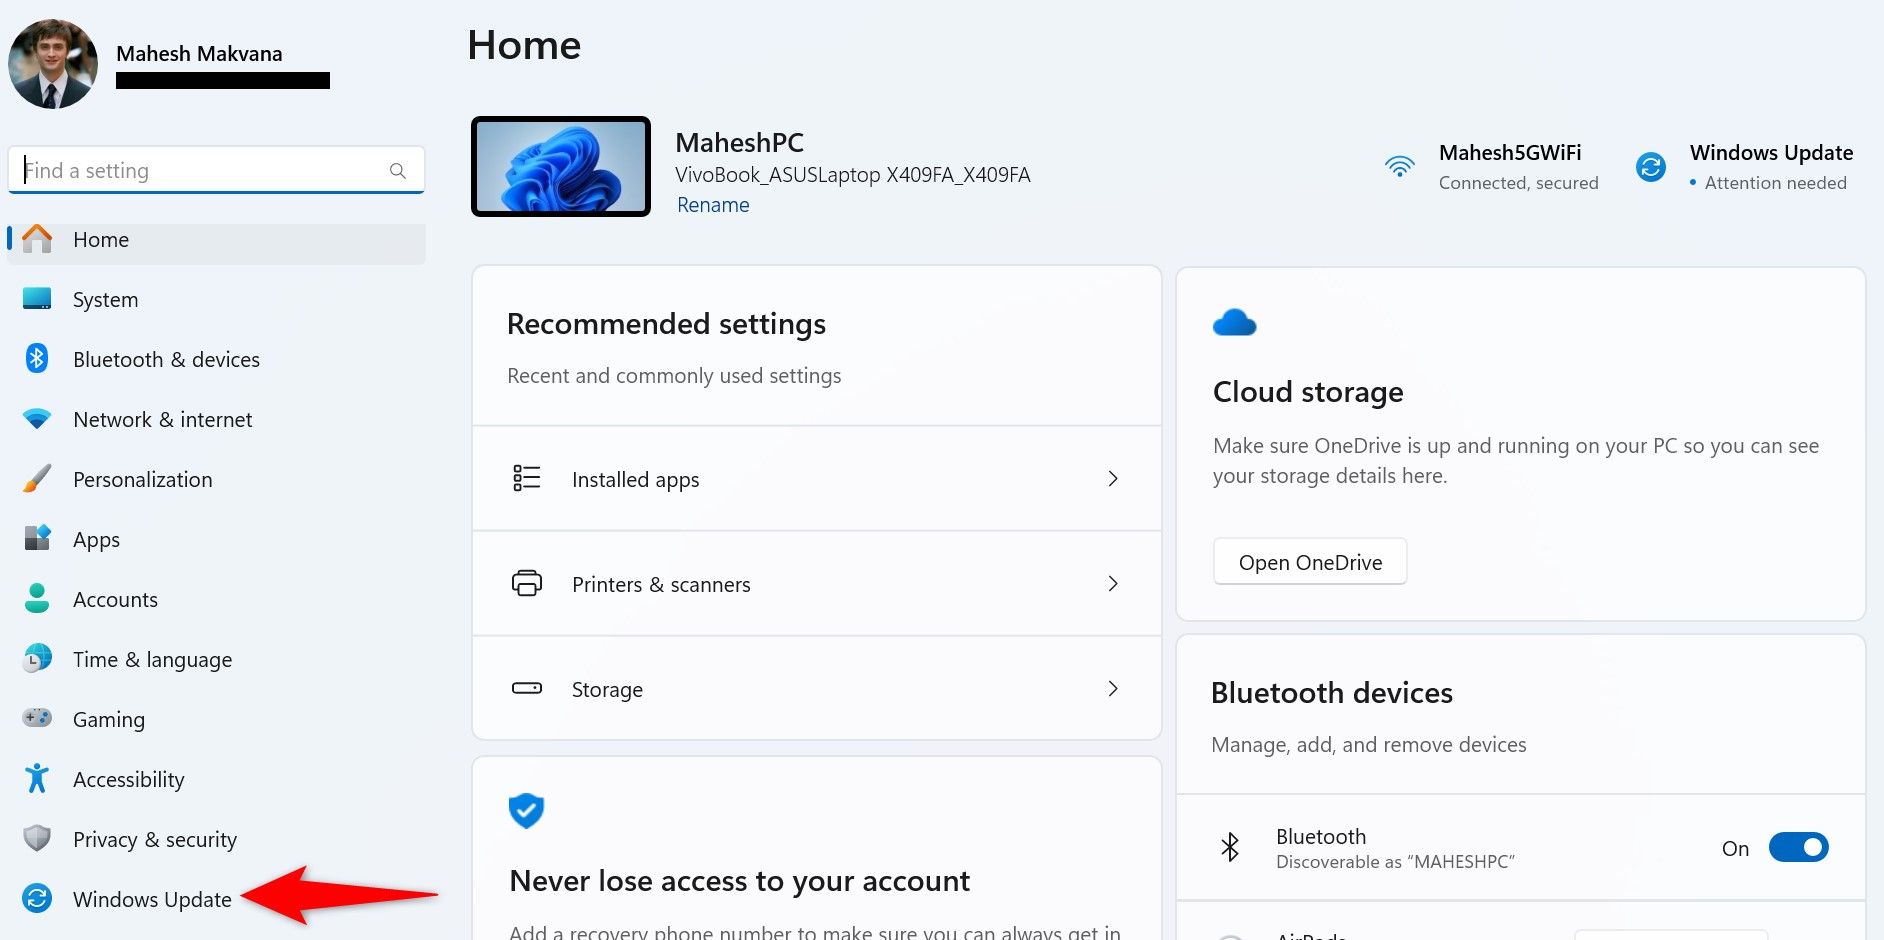Click the Cloud storage heading
Viewport: 1884px width, 940px height.
click(1308, 392)
